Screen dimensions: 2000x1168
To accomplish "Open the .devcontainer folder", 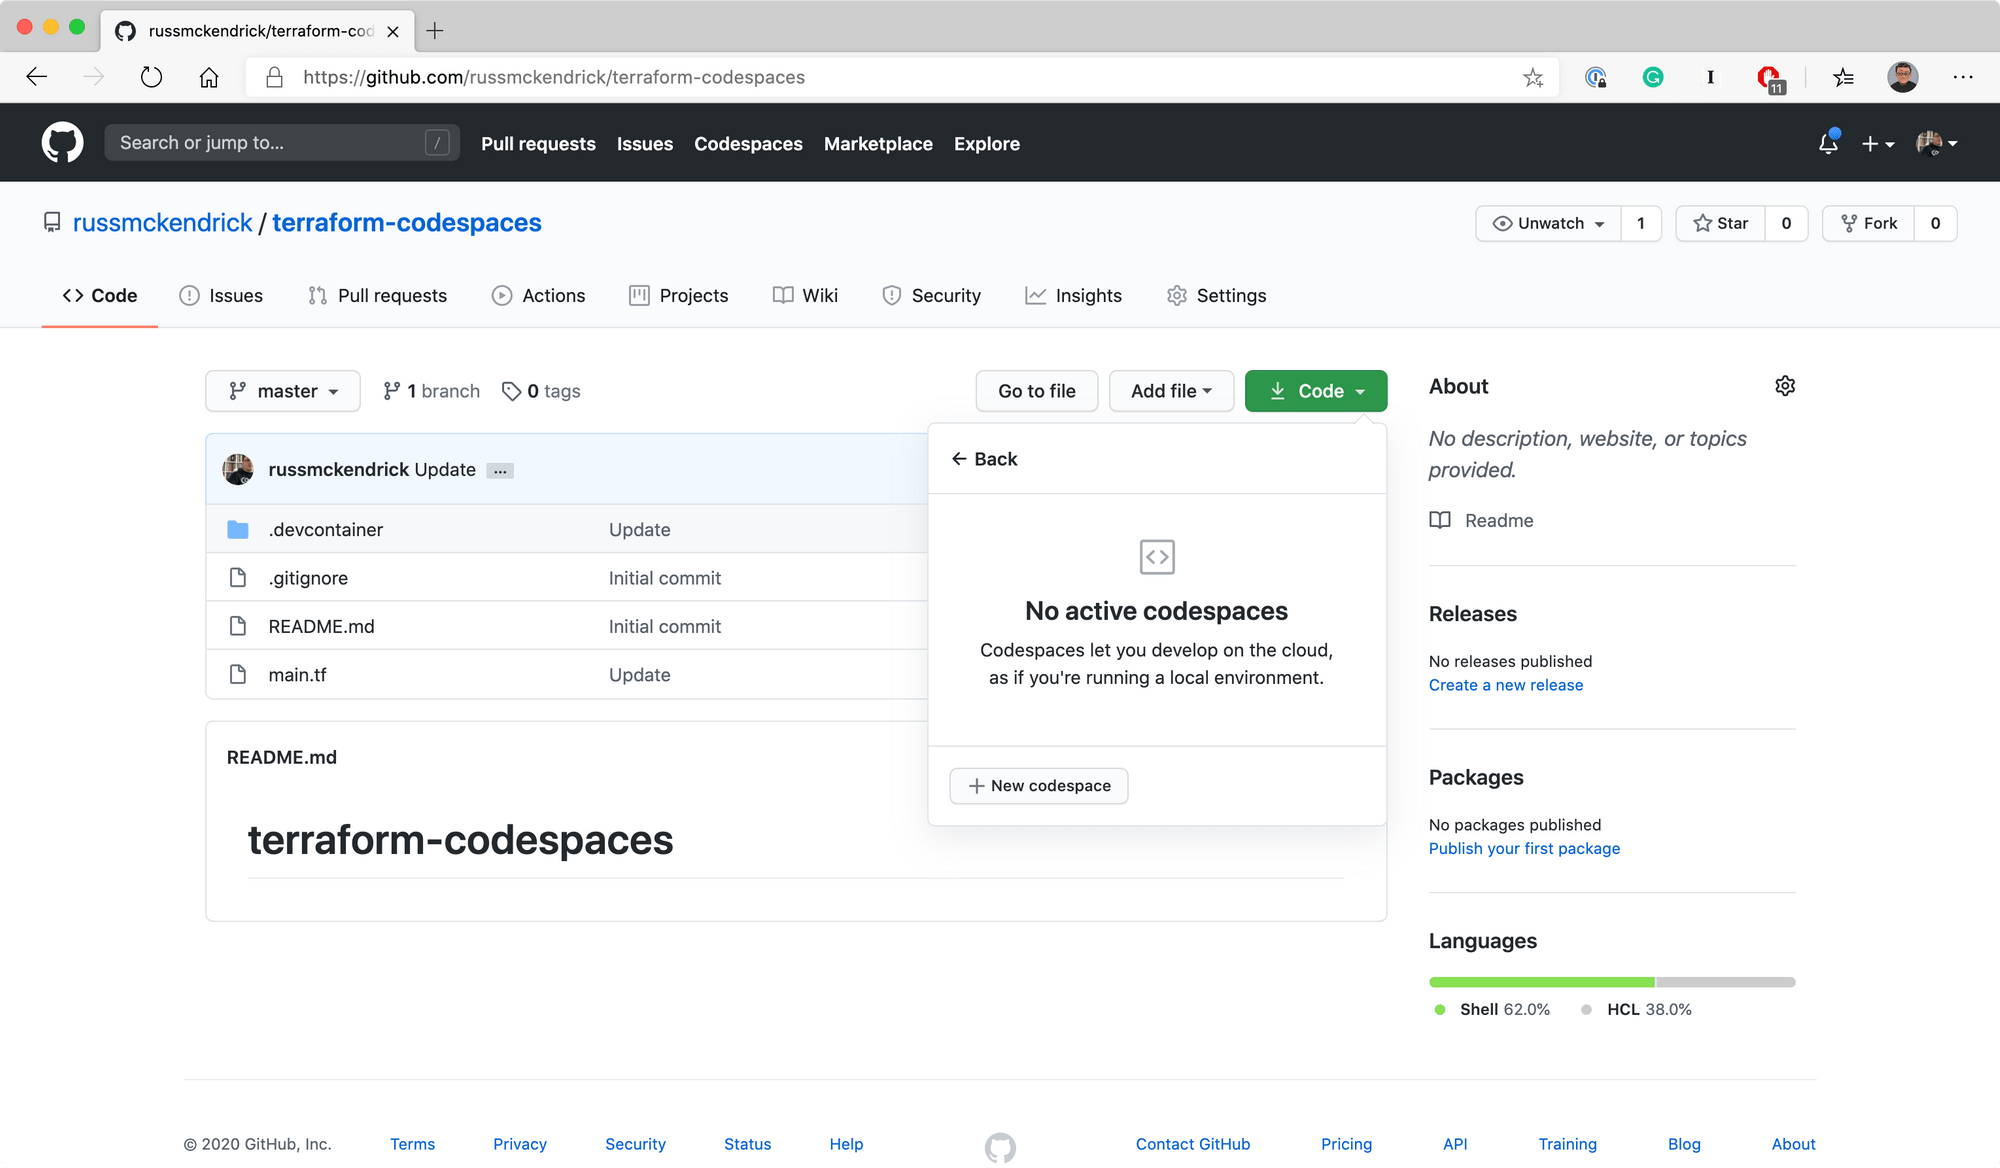I will 325,530.
